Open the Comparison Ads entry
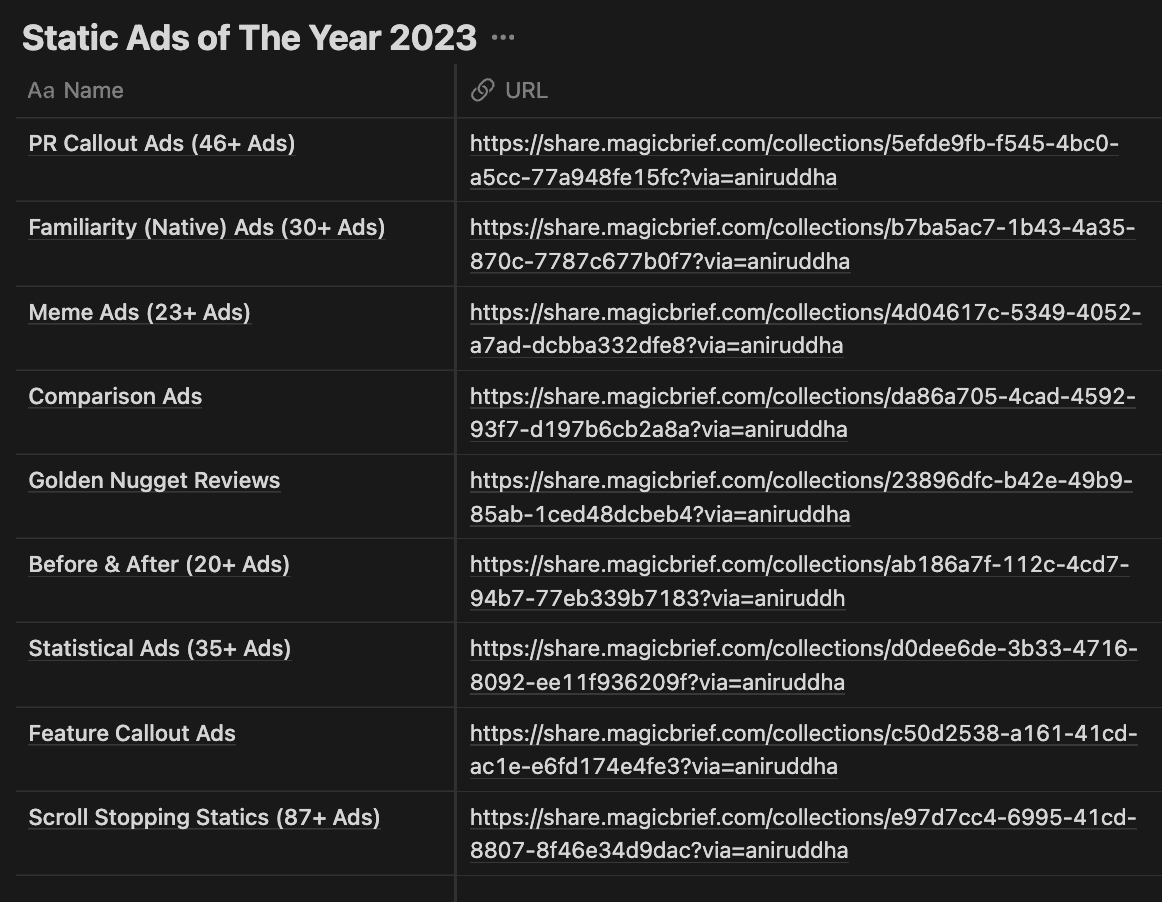The width and height of the screenshot is (1162, 902). 115,396
